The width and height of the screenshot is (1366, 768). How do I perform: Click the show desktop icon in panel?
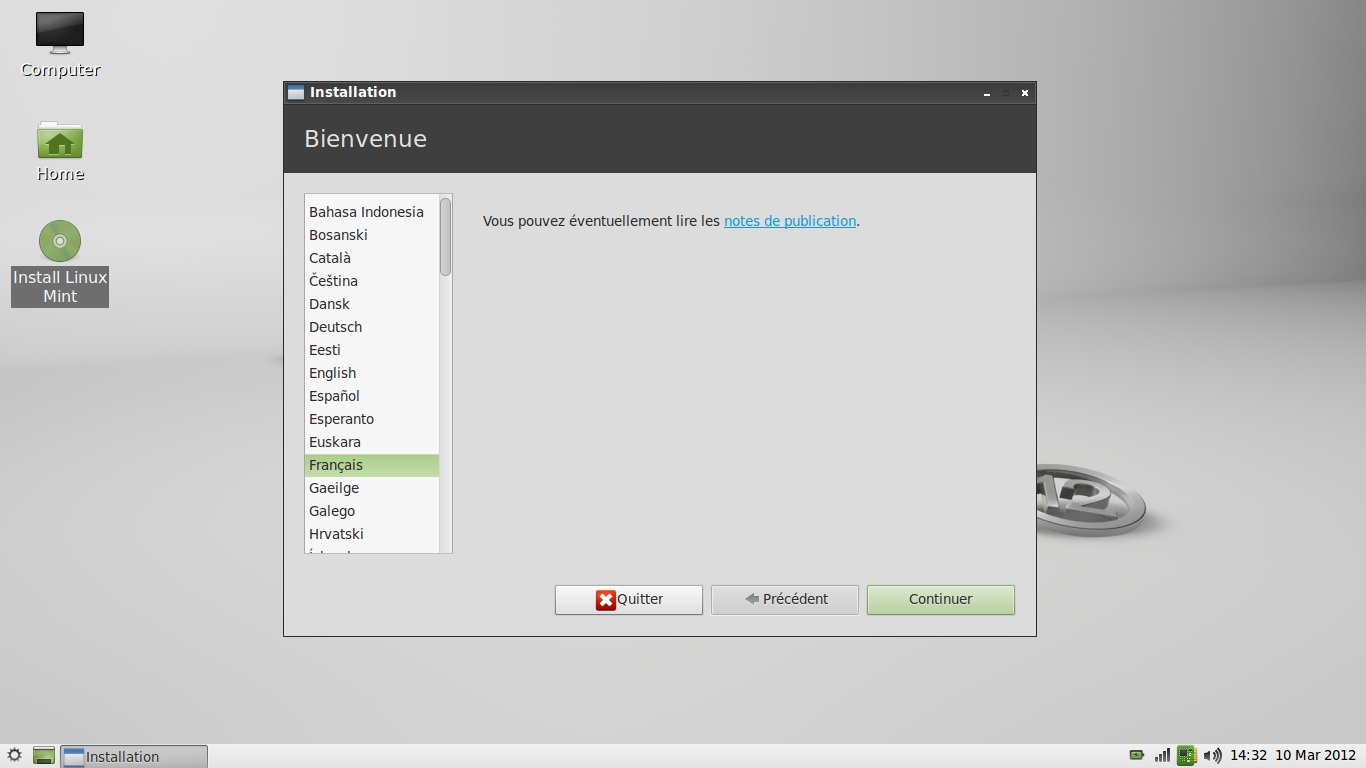pyautogui.click(x=43, y=756)
